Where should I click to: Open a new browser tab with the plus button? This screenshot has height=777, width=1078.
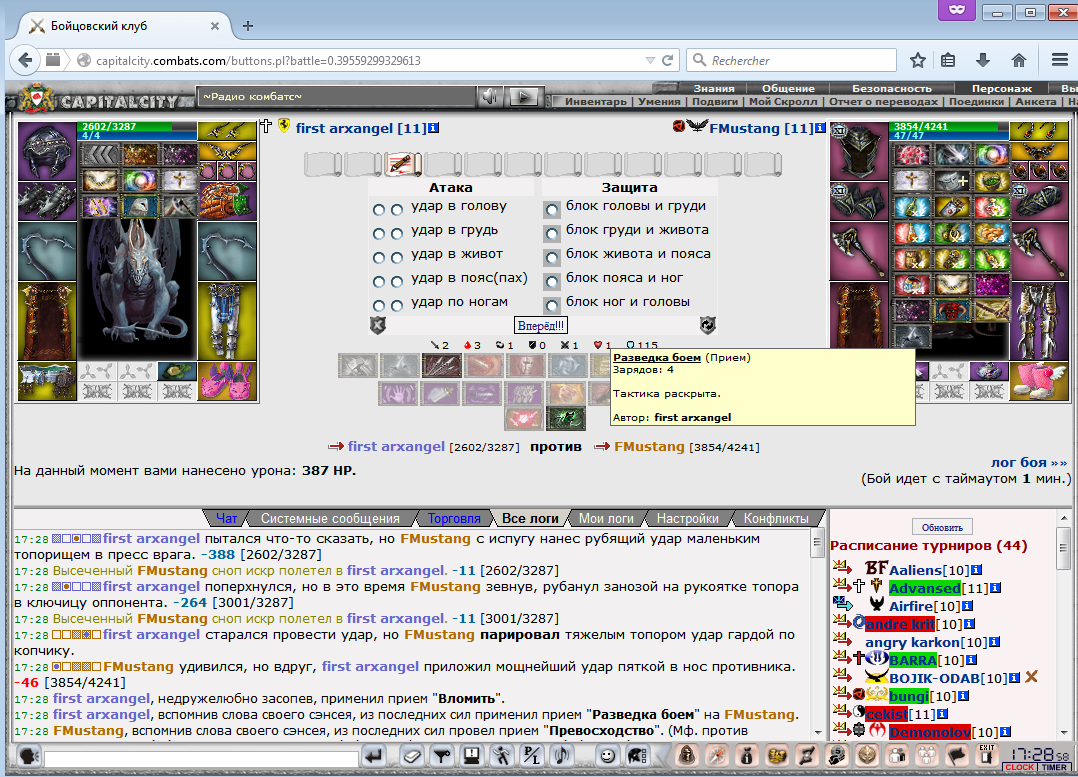[248, 26]
